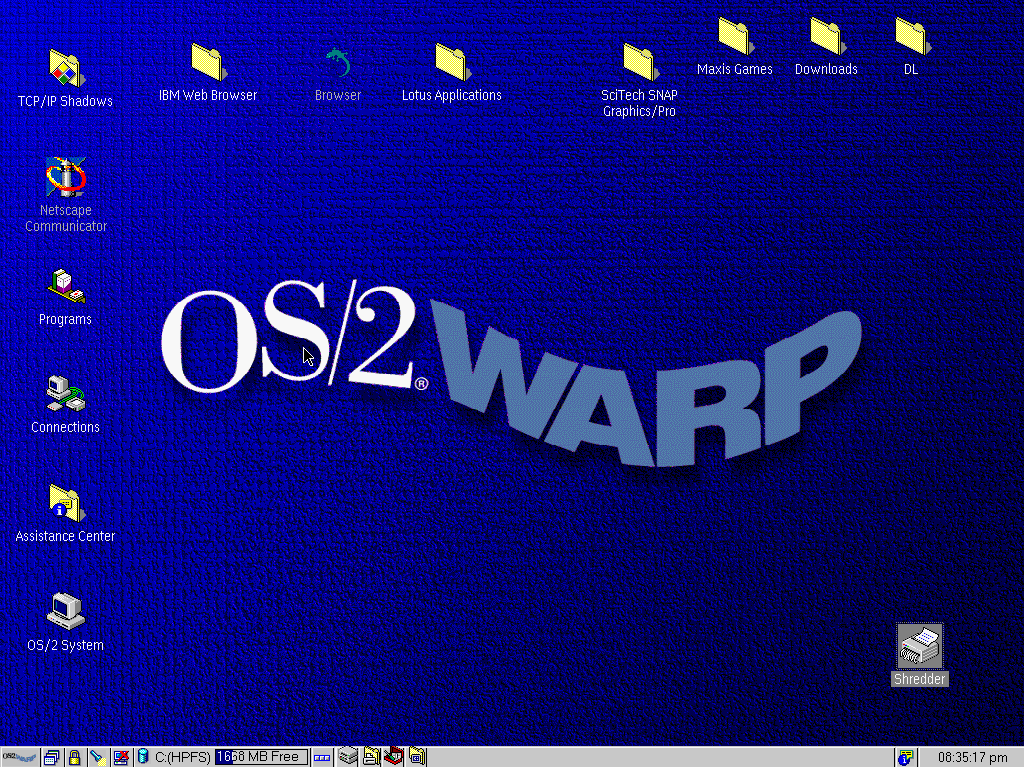This screenshot has width=1024, height=767.
Task: Open the Assistance Center folder
Action: point(66,503)
